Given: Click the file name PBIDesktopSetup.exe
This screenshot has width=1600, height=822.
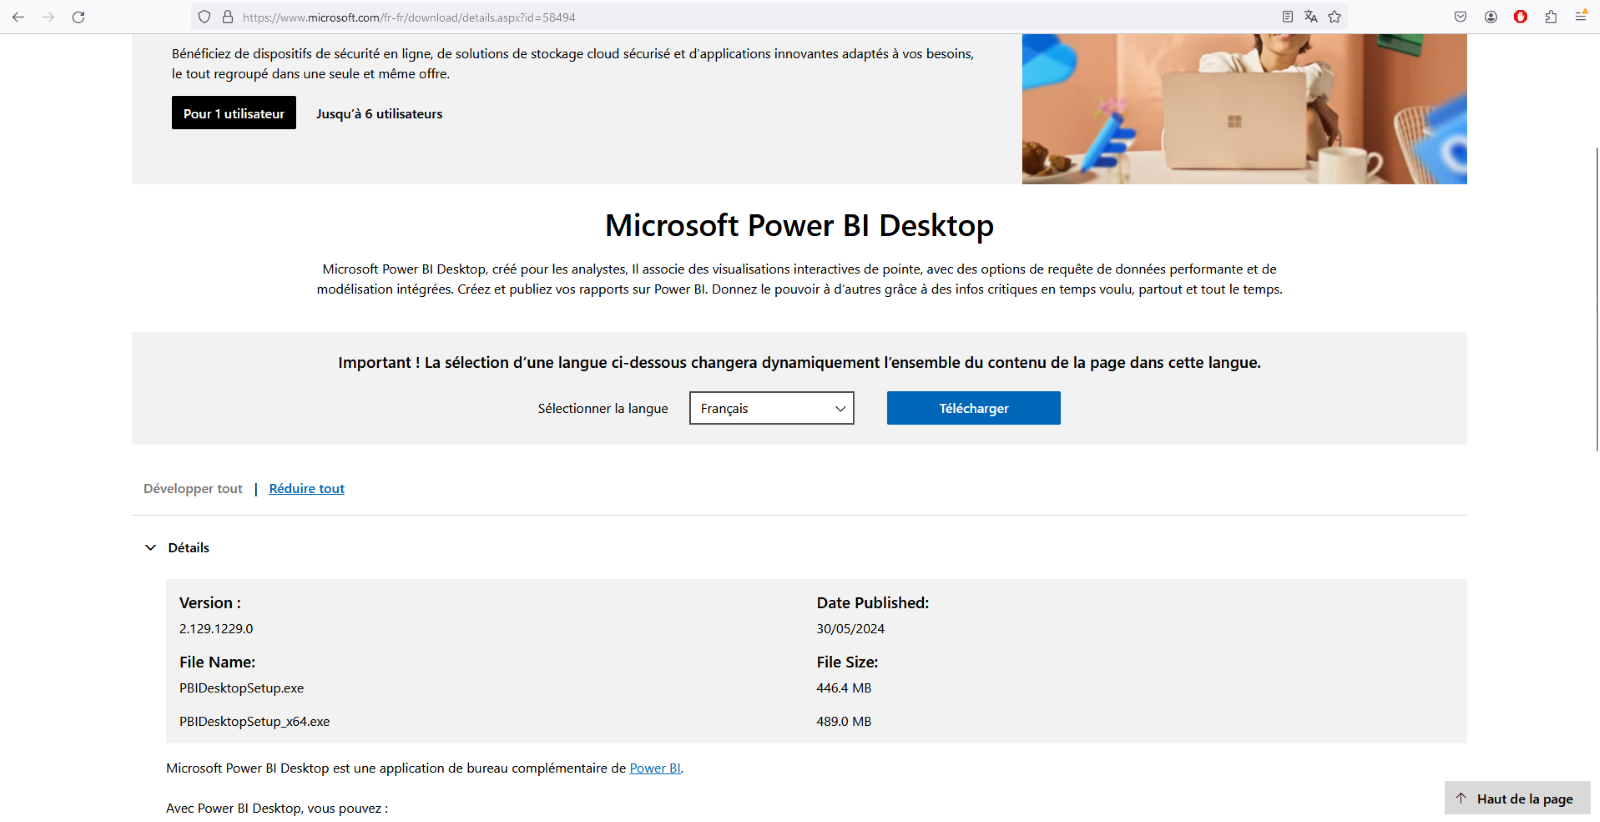Looking at the screenshot, I should click(242, 688).
